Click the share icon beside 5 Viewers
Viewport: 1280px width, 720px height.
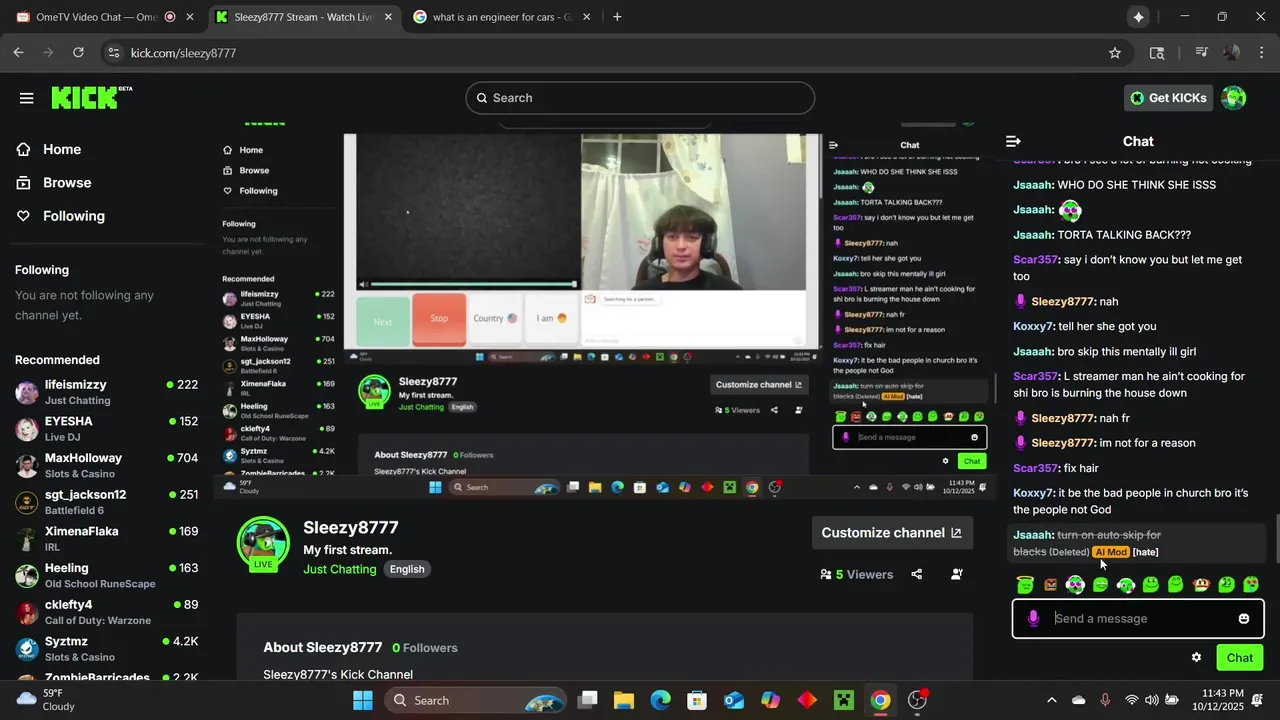click(x=917, y=574)
